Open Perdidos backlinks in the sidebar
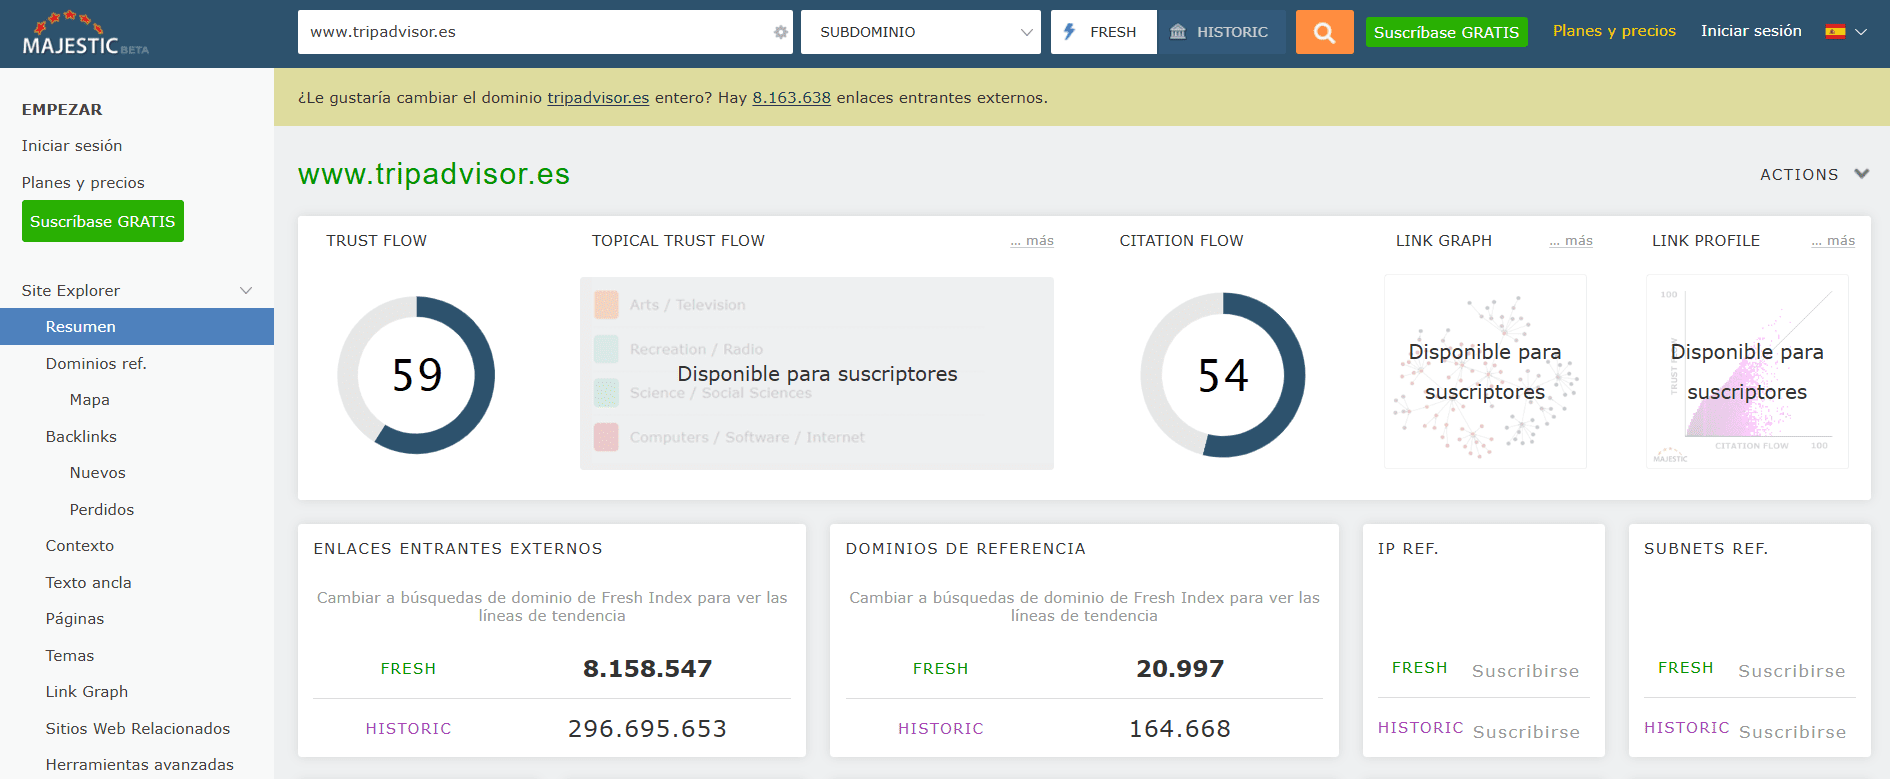Viewport: 1890px width, 779px height. point(102,510)
